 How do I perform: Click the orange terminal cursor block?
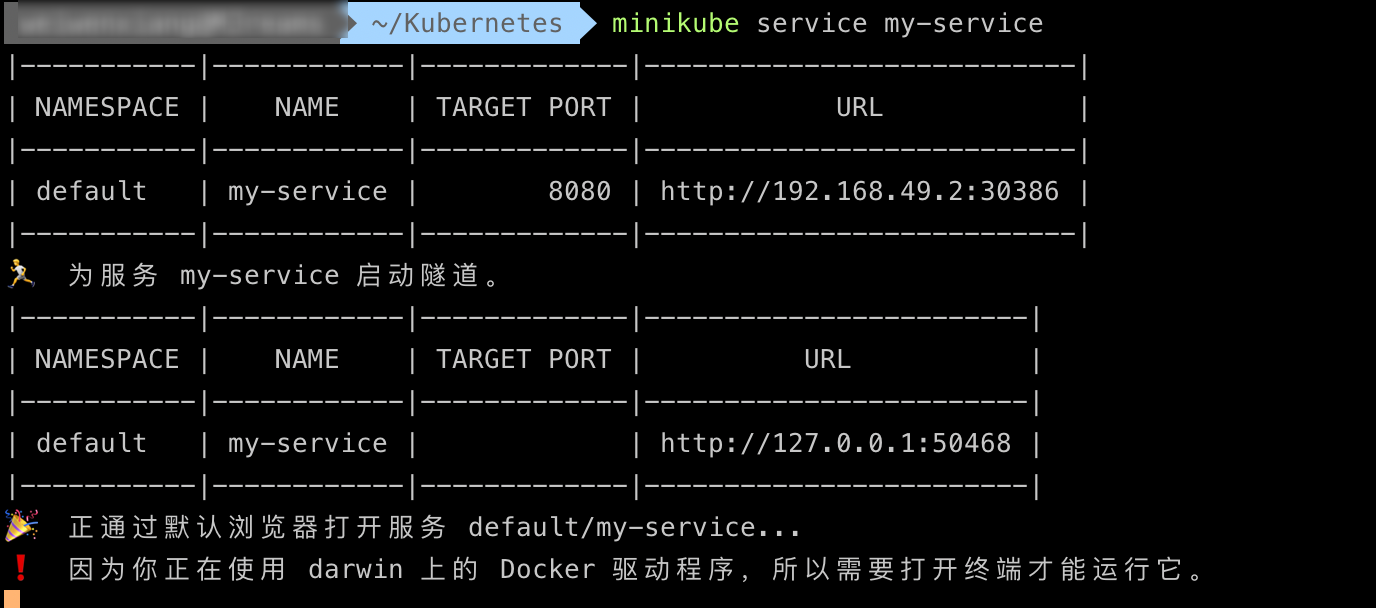coord(12,599)
